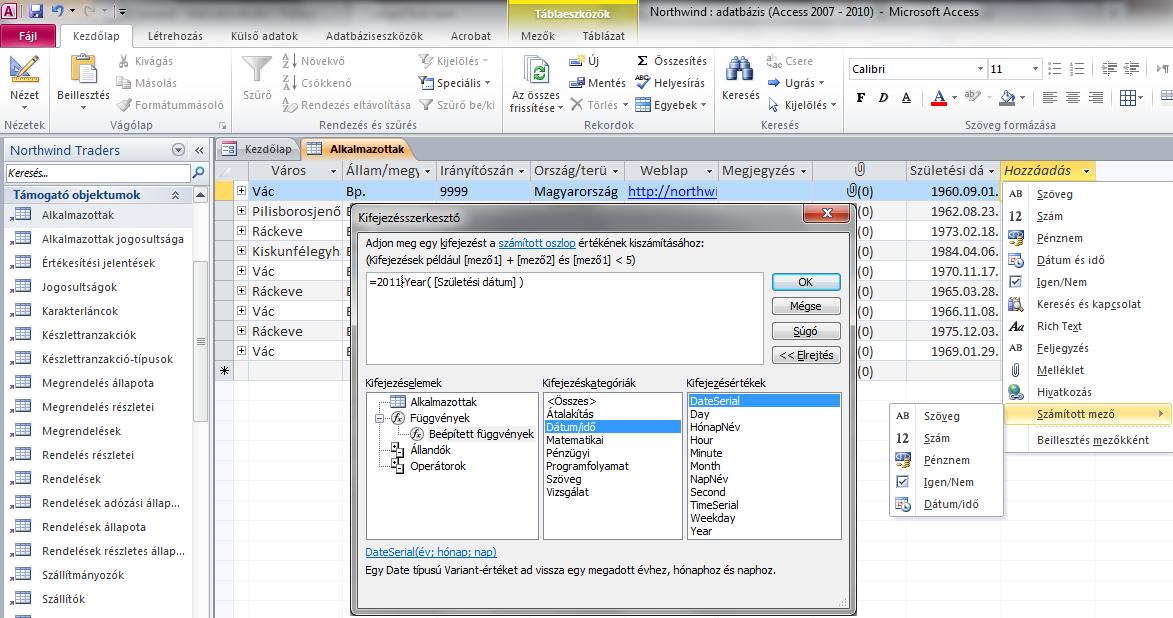Image resolution: width=1173 pixels, height=618 pixels.
Task: Expand the Pilisborosjenő record row
Action: (242, 211)
